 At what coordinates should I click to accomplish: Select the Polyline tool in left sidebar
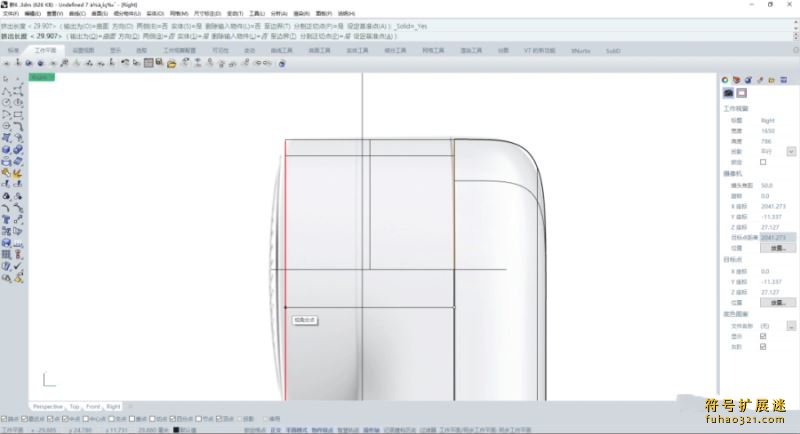click(6, 91)
